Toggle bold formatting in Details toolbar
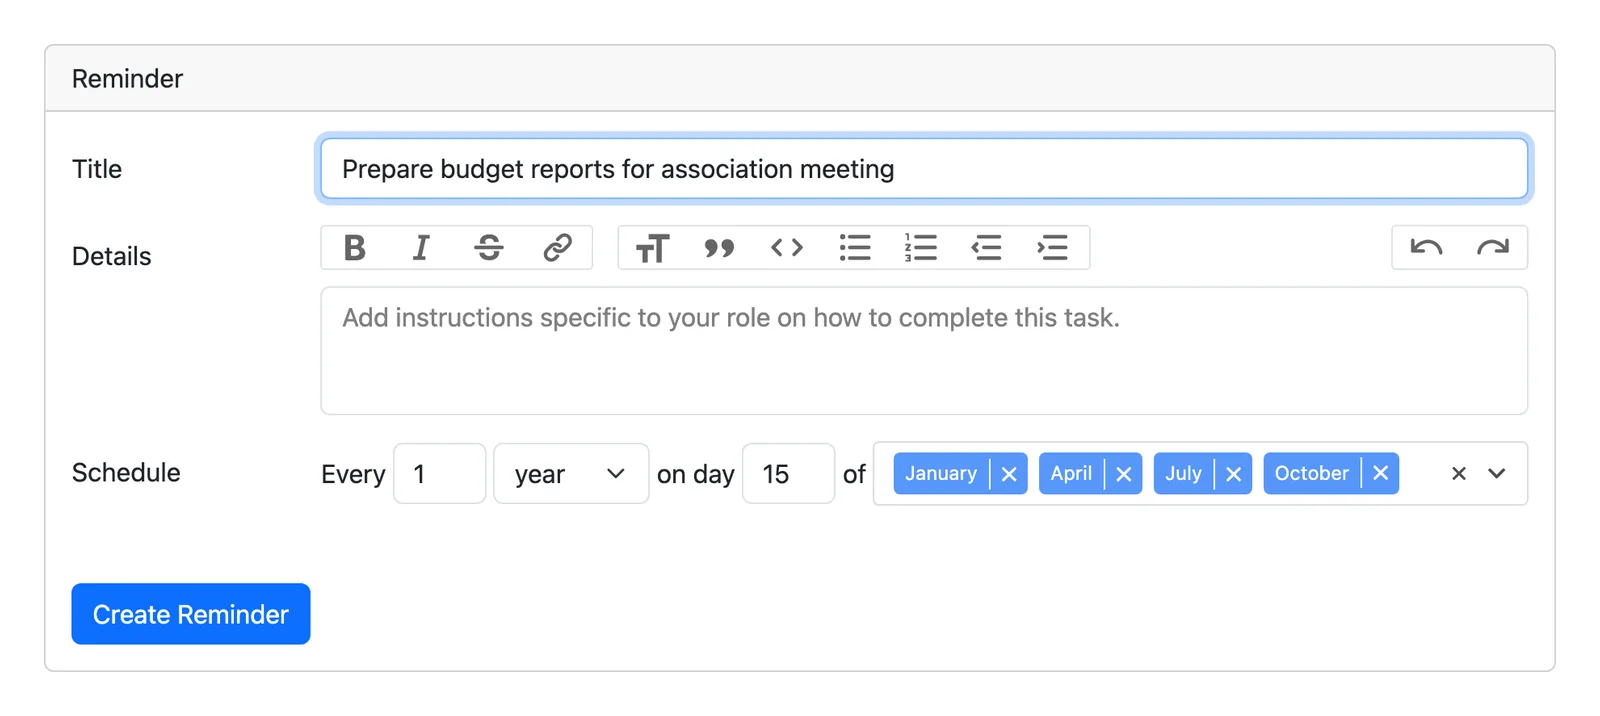This screenshot has width=1600, height=716. pos(354,247)
